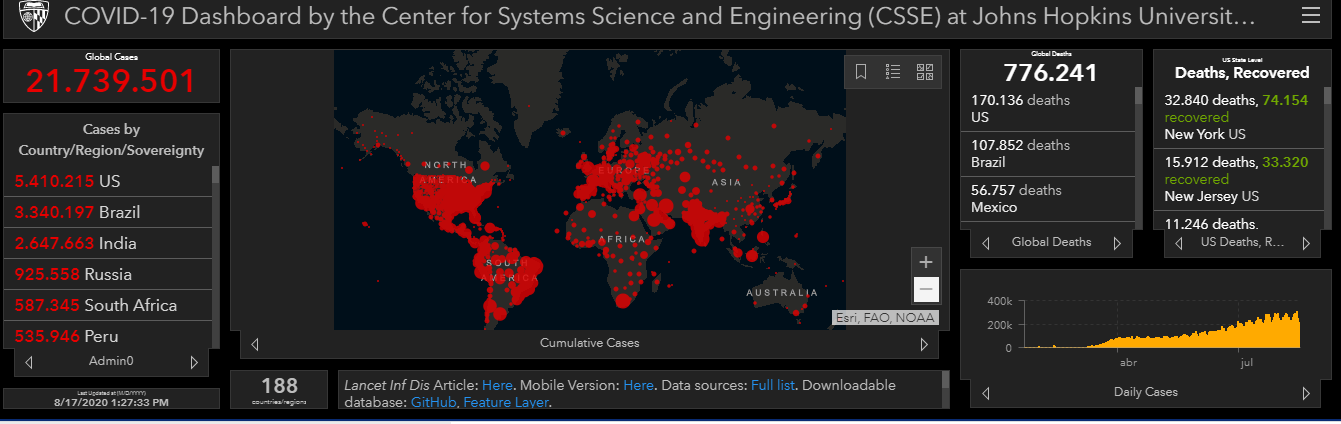
Task: Zoom in on the map
Action: (x=926, y=262)
